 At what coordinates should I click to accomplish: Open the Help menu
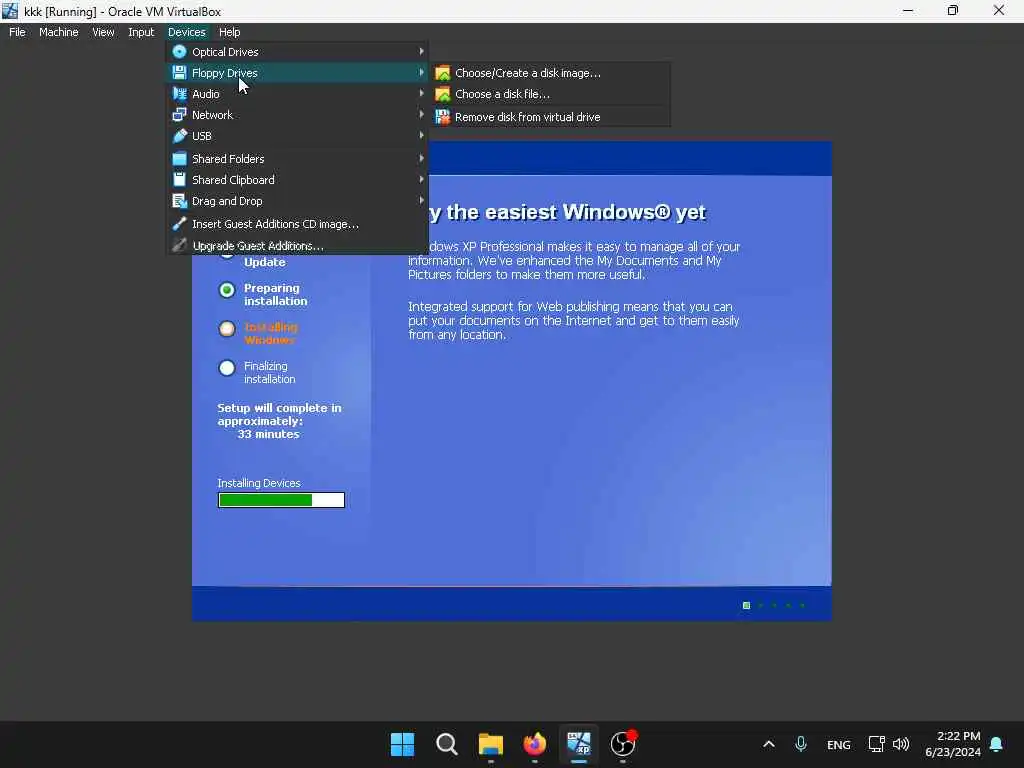[x=229, y=32]
